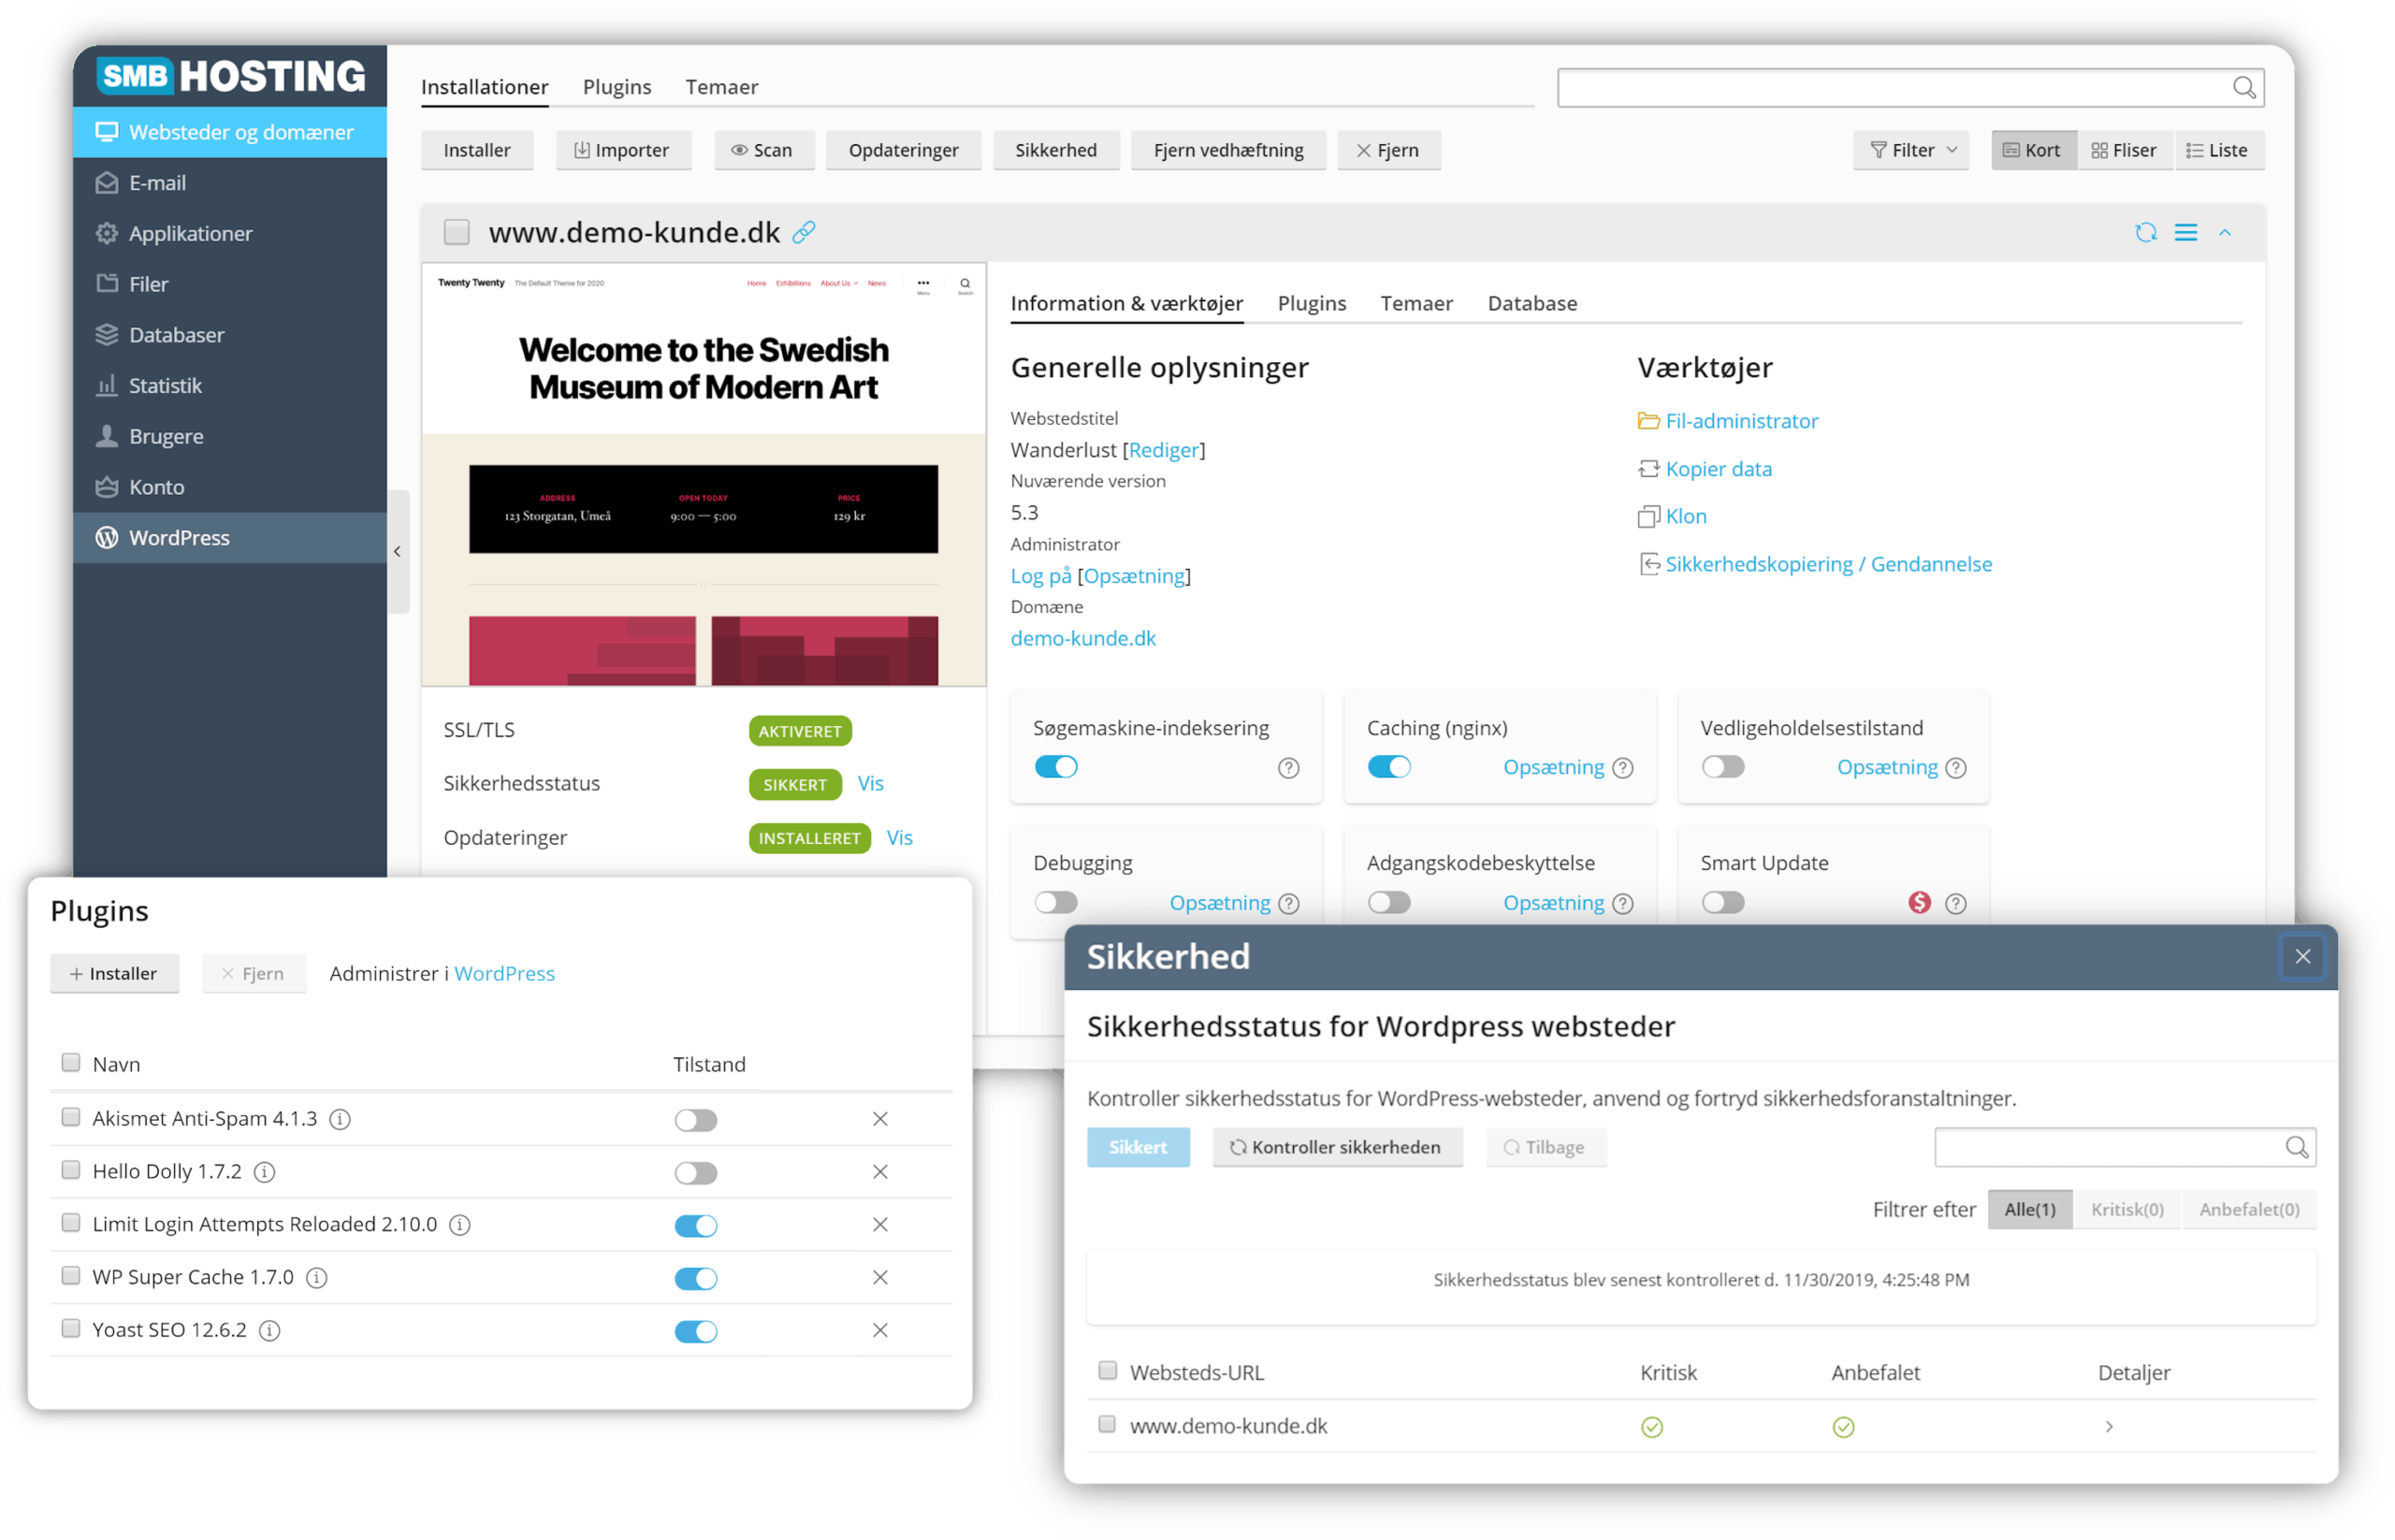Remove Yoast SEO with its X icon
The width and height of the screenshot is (2395, 1540).
click(880, 1330)
